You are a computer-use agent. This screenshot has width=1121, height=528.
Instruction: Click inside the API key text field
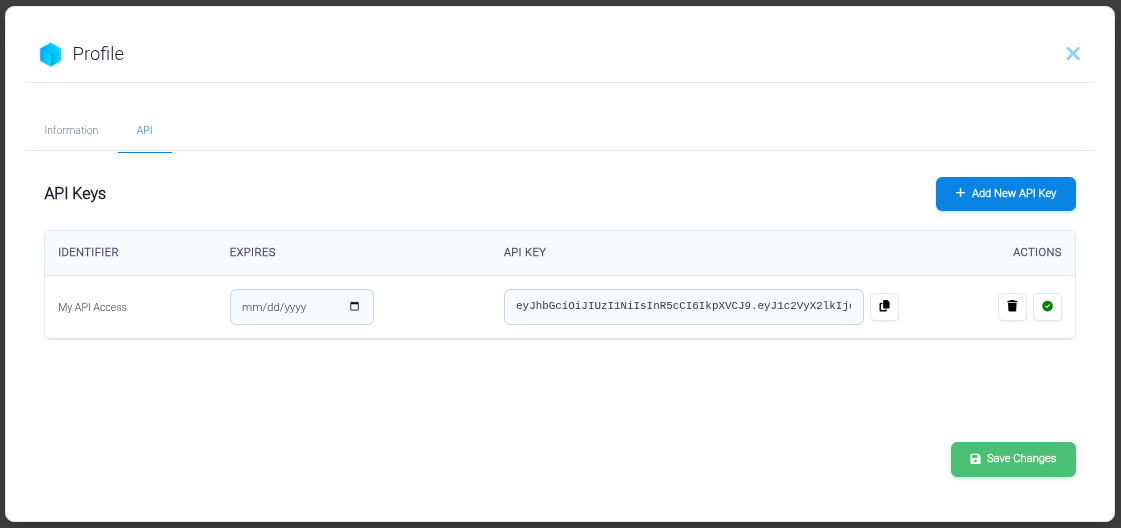[x=683, y=307]
